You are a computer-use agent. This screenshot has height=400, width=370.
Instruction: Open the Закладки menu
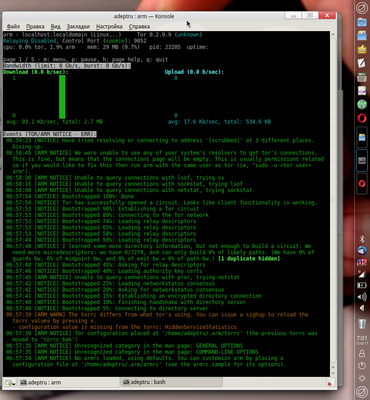point(78,26)
